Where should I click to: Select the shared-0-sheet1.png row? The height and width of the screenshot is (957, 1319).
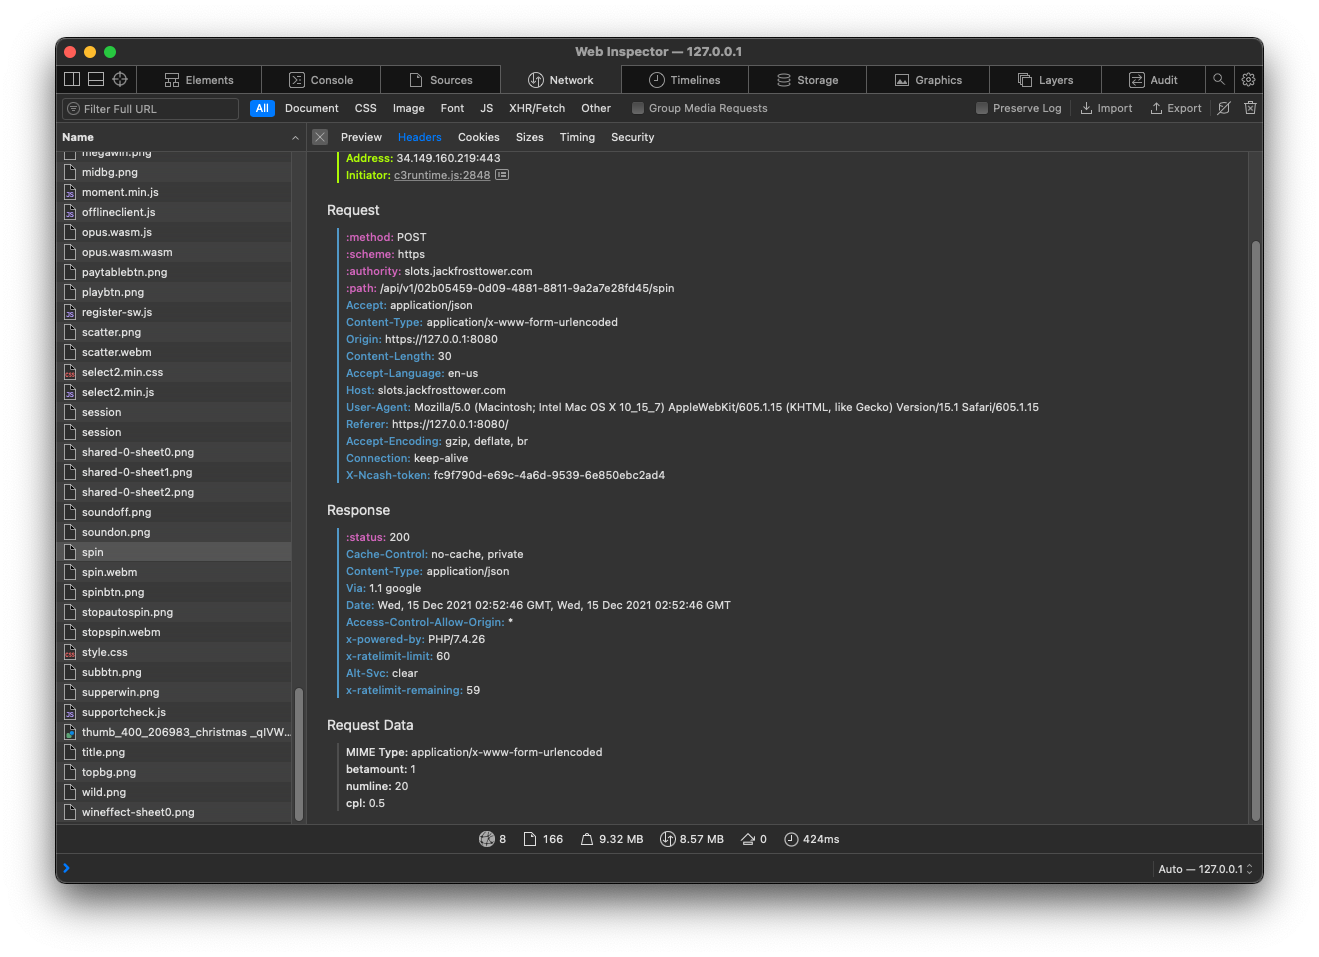tap(174, 472)
